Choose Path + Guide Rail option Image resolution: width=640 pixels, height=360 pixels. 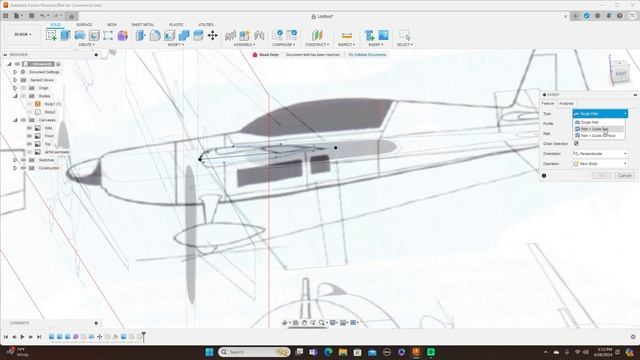click(599, 129)
